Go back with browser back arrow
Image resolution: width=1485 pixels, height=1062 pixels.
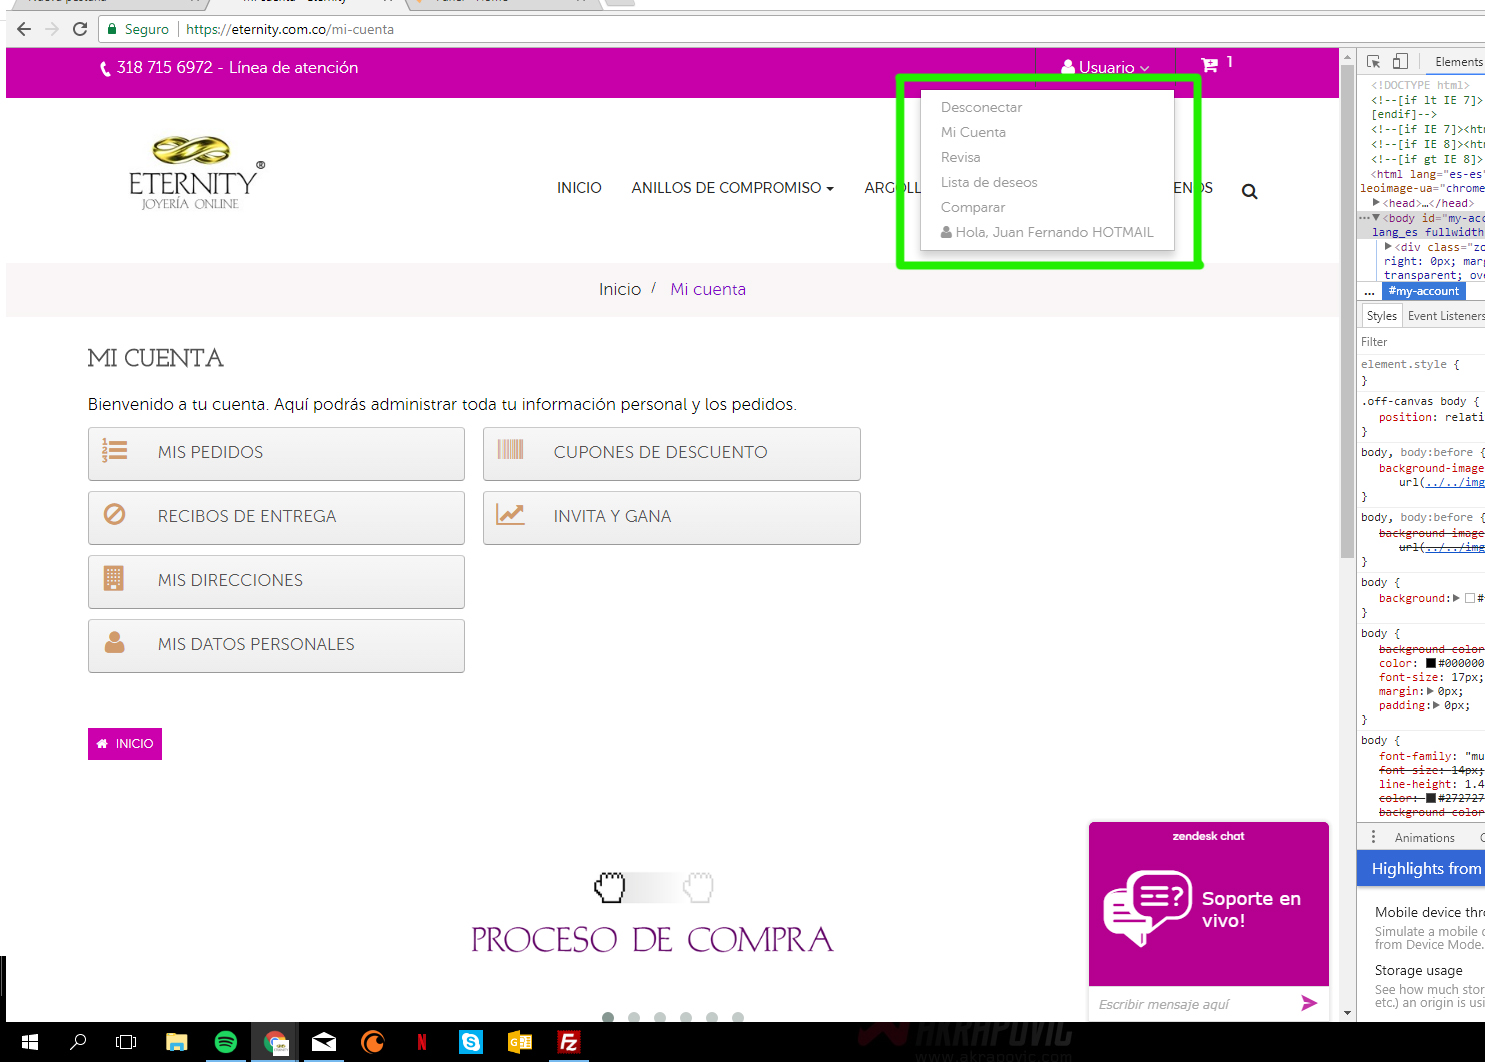point(24,29)
